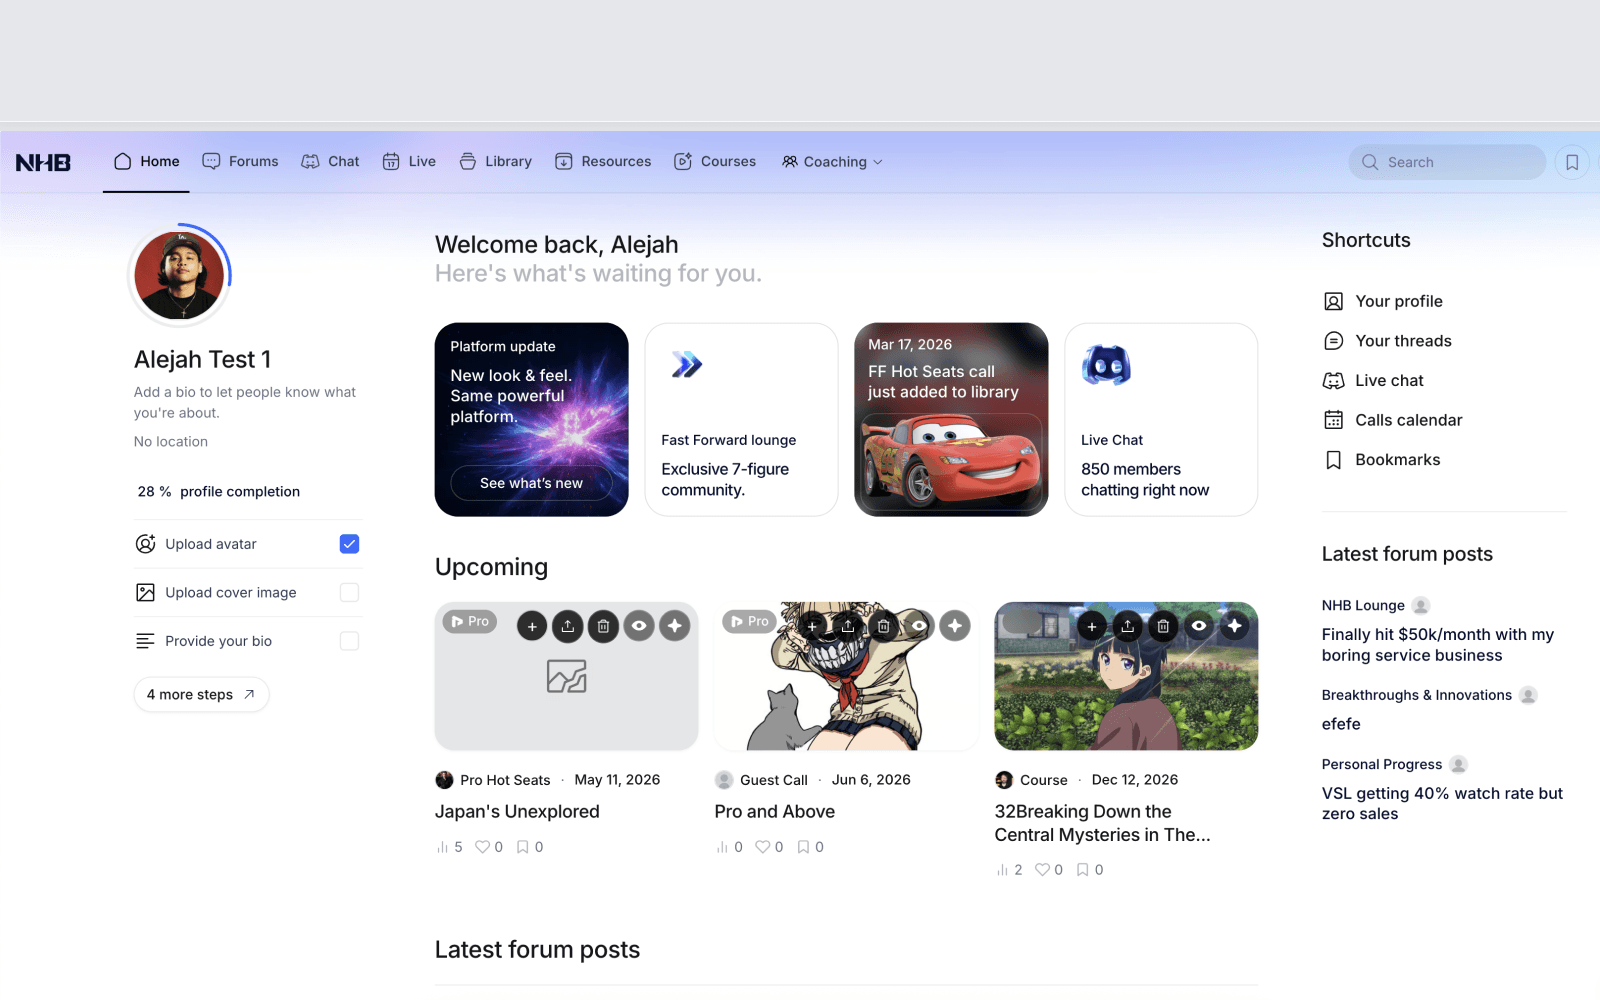1600x1000 pixels.
Task: Open the Forums tab
Action: pyautogui.click(x=240, y=162)
